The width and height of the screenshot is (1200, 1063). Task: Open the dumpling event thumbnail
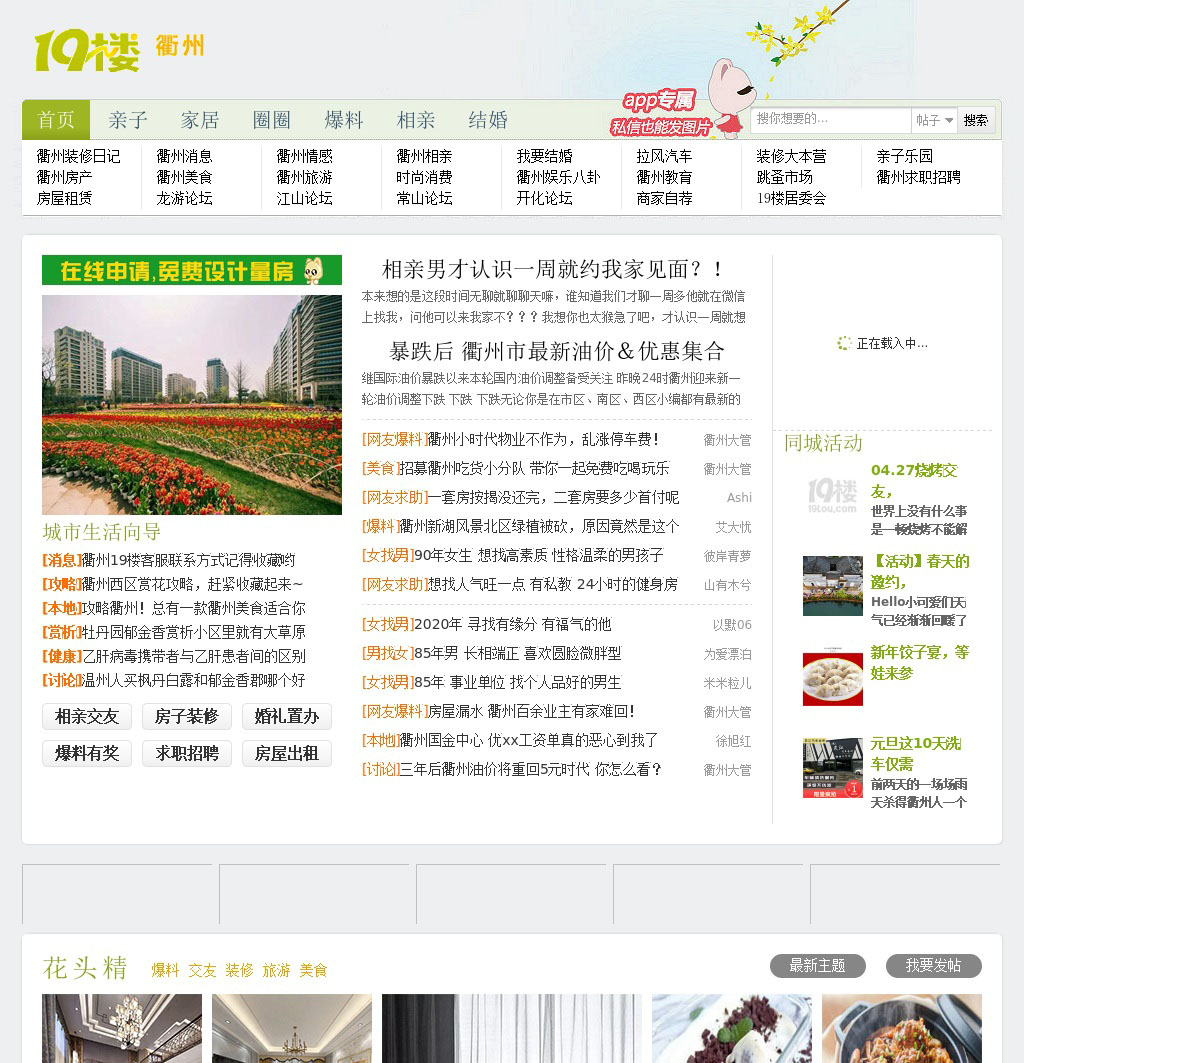[x=832, y=677]
